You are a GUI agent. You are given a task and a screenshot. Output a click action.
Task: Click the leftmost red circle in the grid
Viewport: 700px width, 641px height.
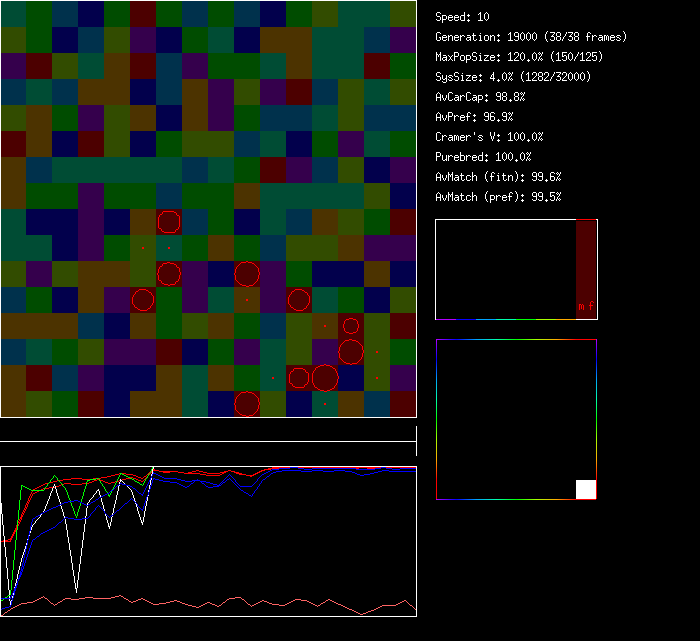[143, 300]
